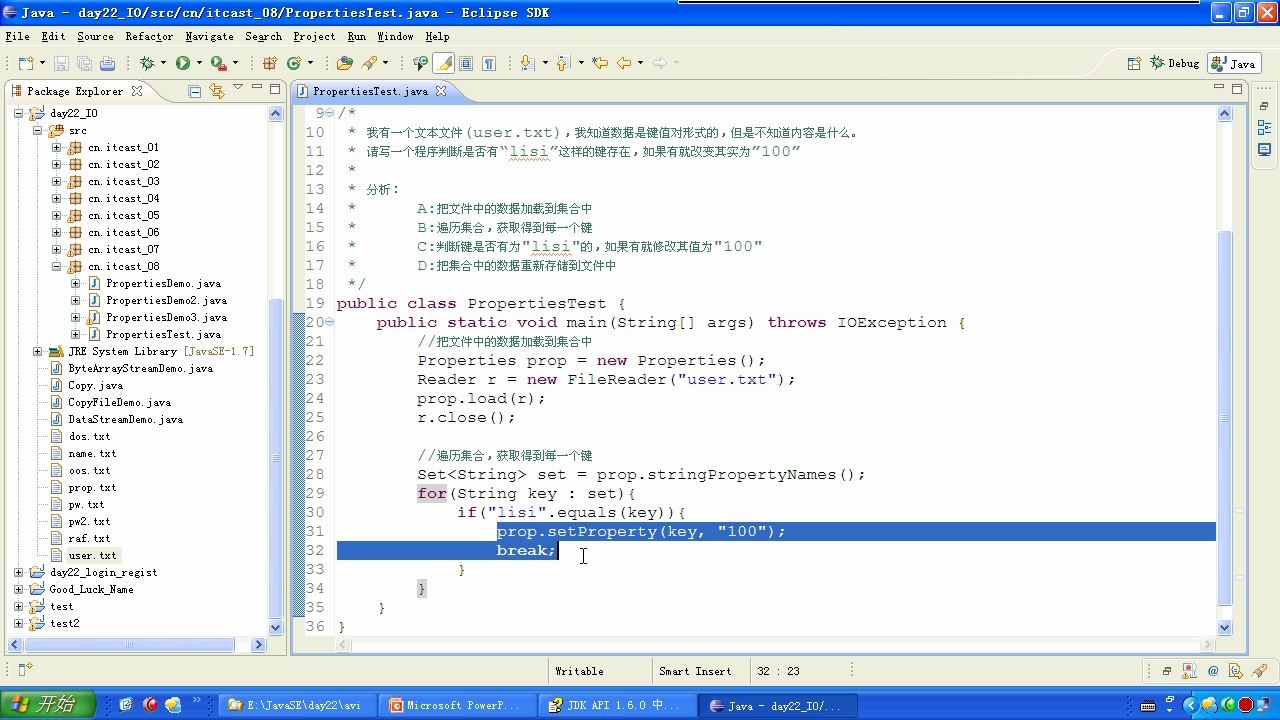Open the Refactor menu
Screen dimensions: 1280x720
click(149, 36)
